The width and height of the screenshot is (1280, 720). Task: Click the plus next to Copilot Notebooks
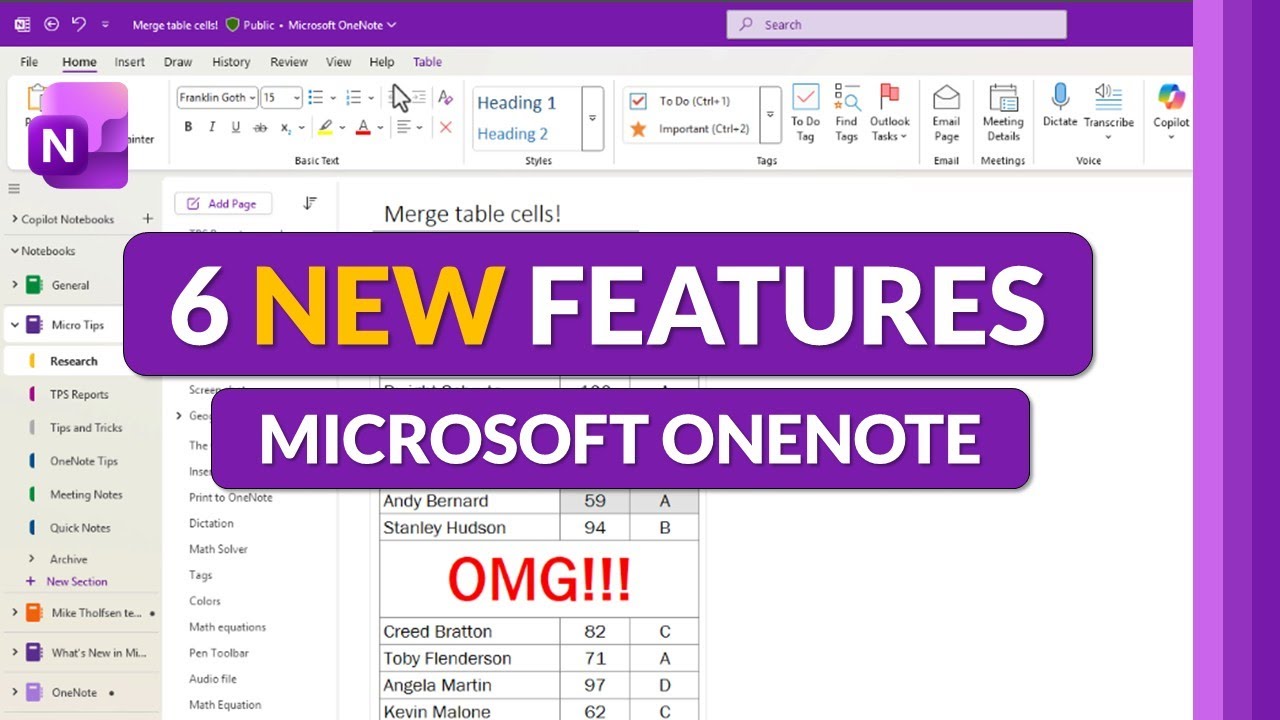[148, 219]
